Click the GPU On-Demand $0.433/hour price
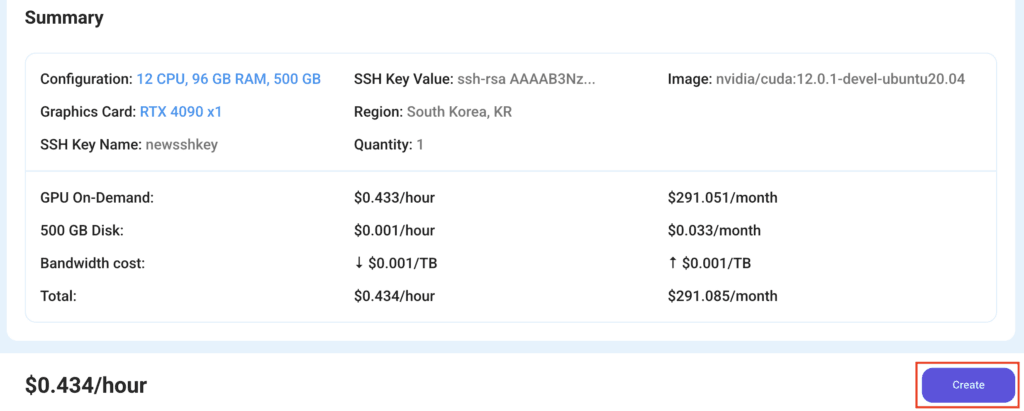 pos(394,197)
